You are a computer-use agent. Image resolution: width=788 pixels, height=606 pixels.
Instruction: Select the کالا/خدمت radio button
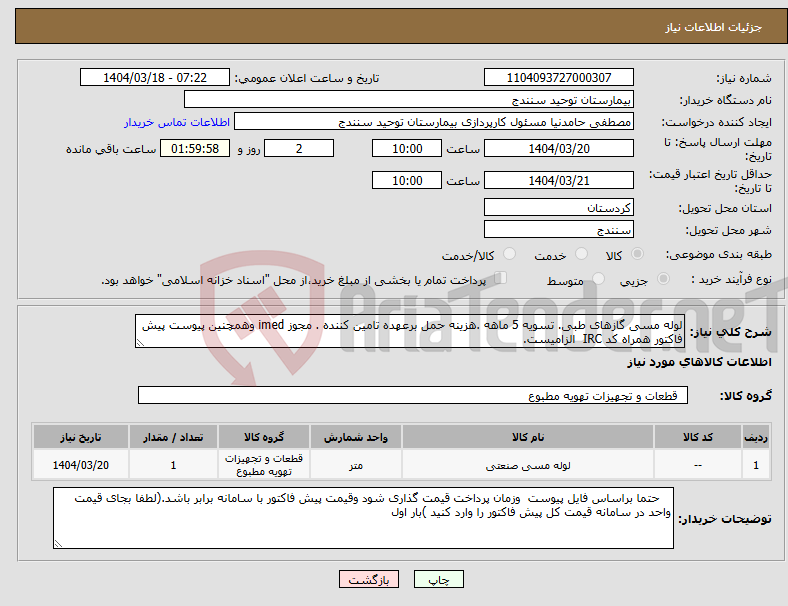[x=510, y=254]
